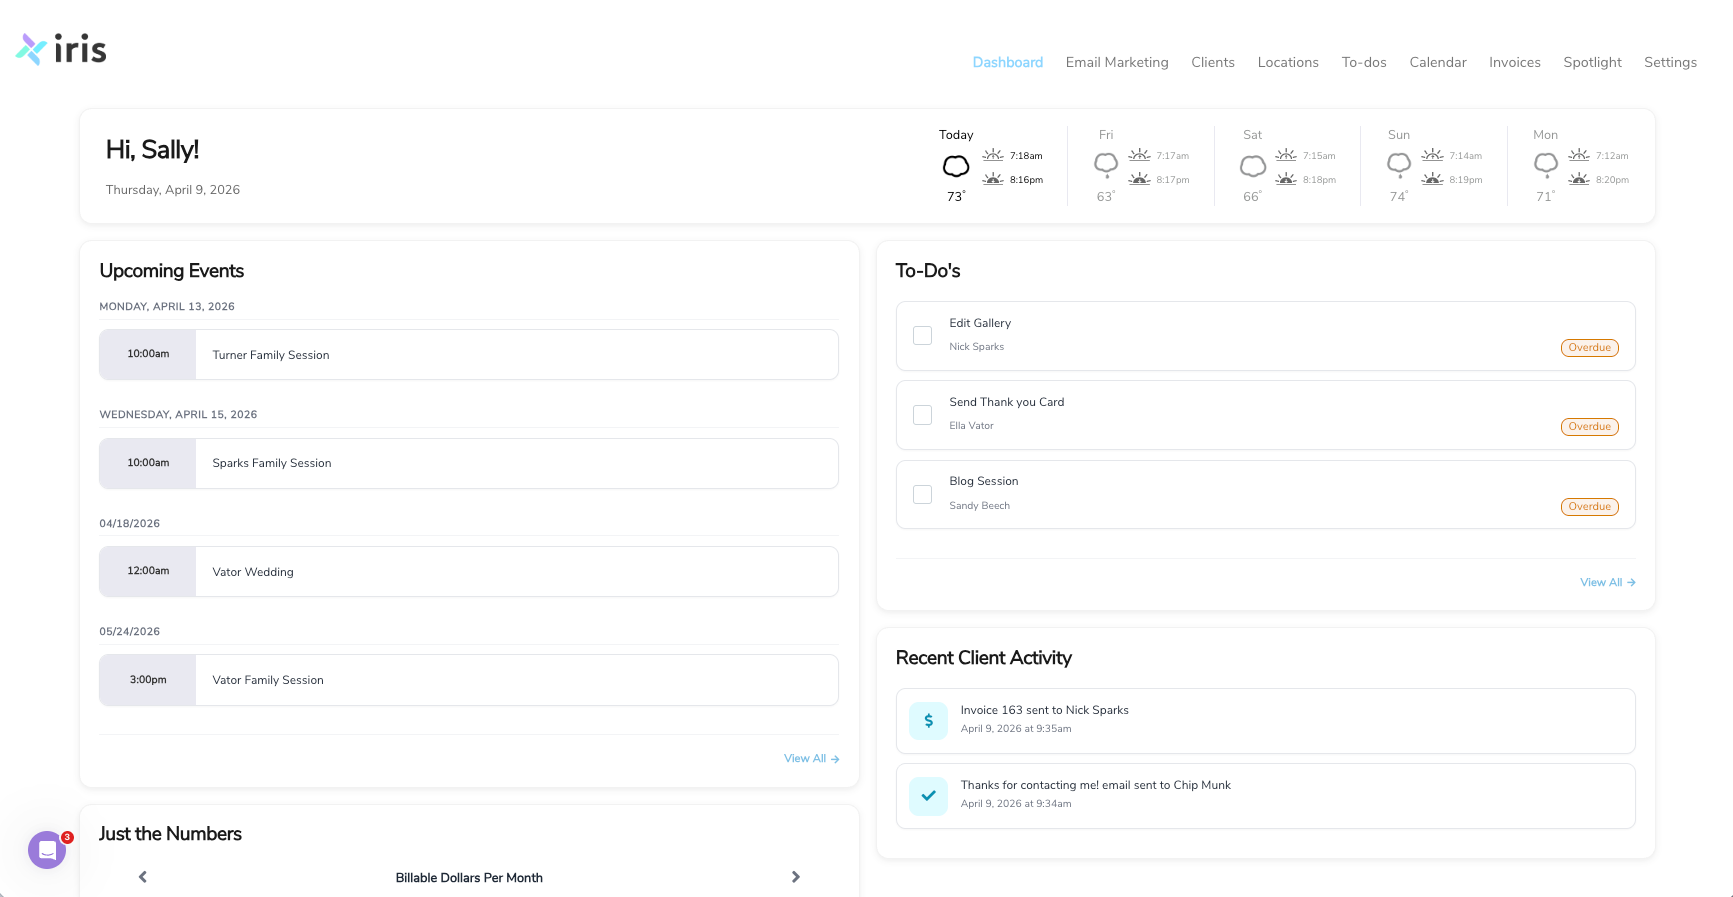The height and width of the screenshot is (897, 1733).
Task: Click View All under Upcoming Events
Action: [811, 759]
